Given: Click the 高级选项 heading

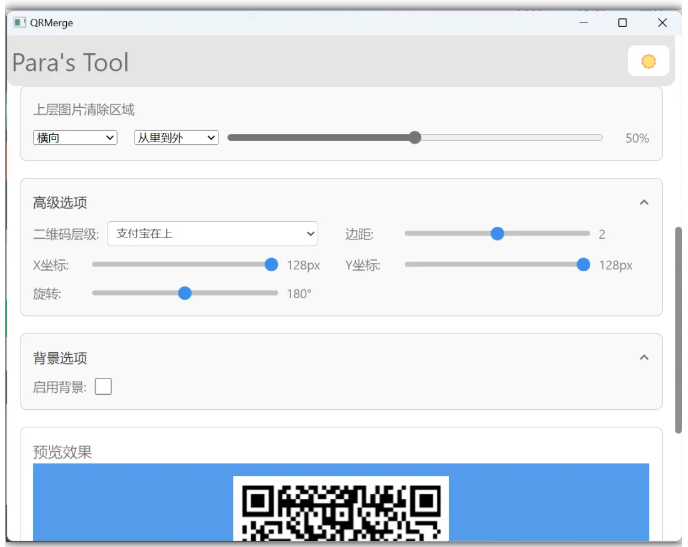Looking at the screenshot, I should pyautogui.click(x=60, y=203).
